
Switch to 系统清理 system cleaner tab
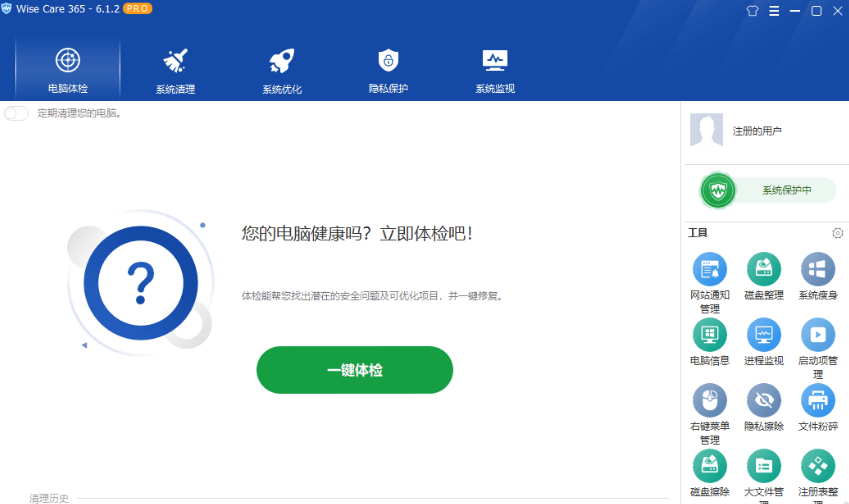pyautogui.click(x=175, y=69)
